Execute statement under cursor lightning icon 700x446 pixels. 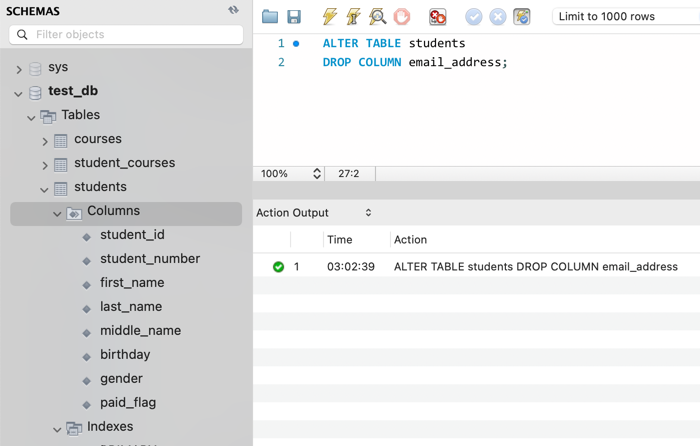[353, 16]
